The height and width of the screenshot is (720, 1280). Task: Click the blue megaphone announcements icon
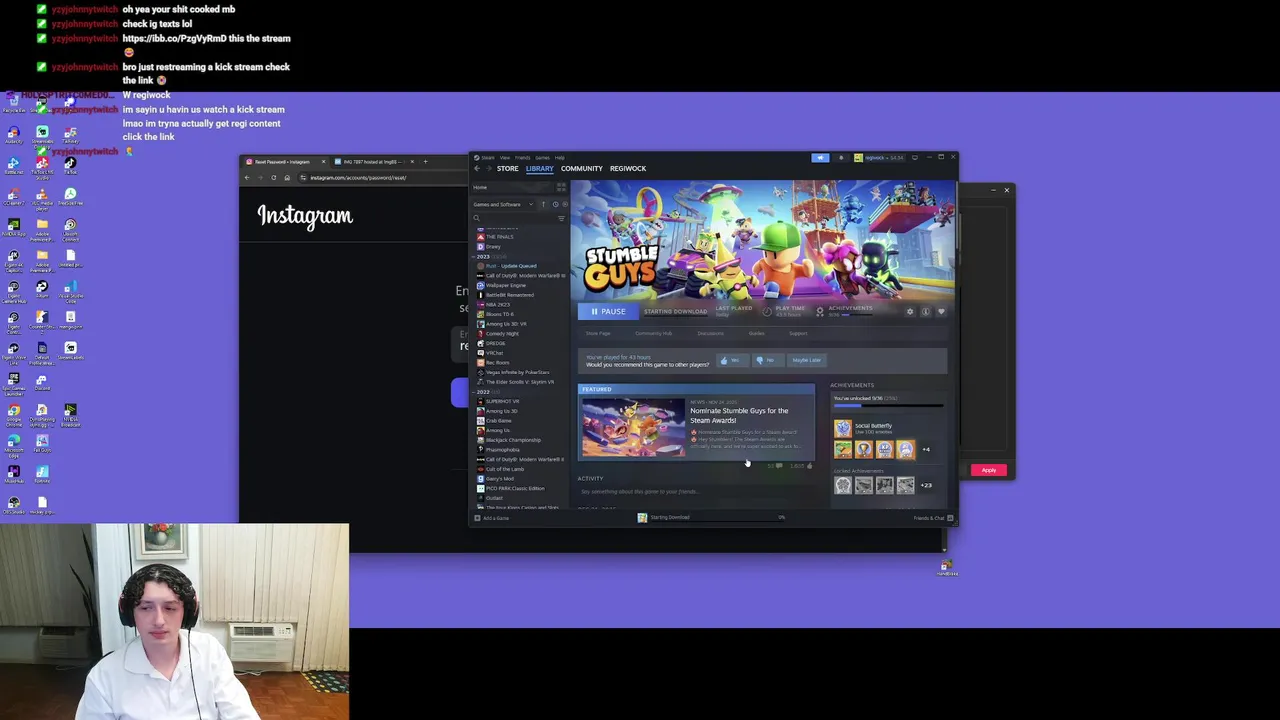(820, 157)
